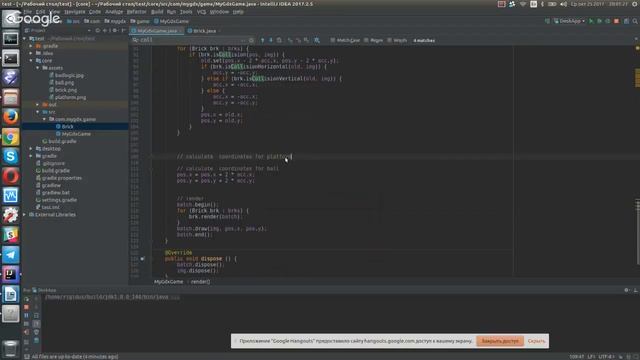Screen dimensions: 640x360
Task: Click the IntelliJ IDEA icon in the launcher
Action: pyautogui.click(x=11, y=274)
